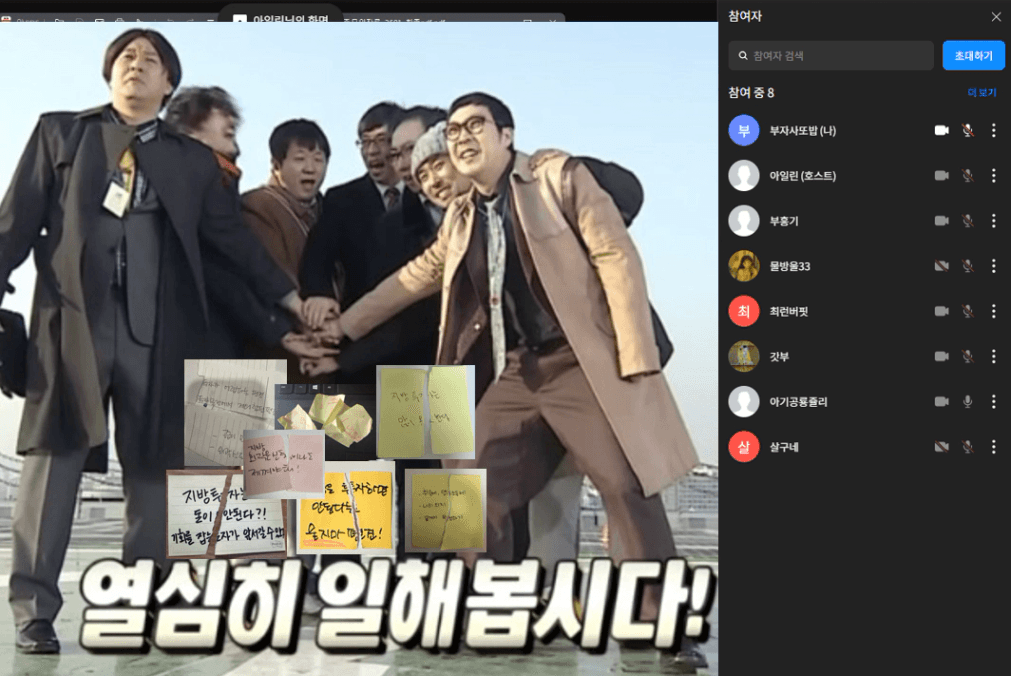Image resolution: width=1011 pixels, height=676 pixels.
Task: Click the blue 부 avatar of 부자사또밥
Action: pyautogui.click(x=744, y=130)
